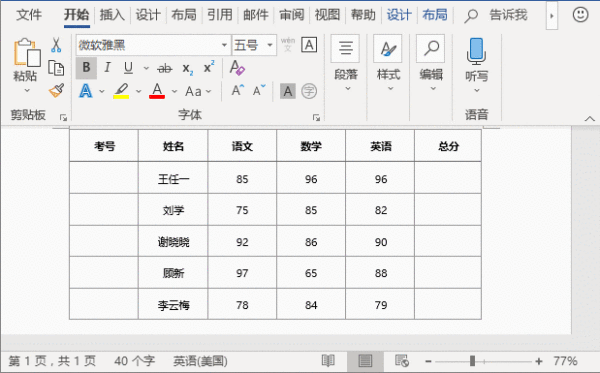Toggle Bold formatting button
The height and width of the screenshot is (373, 600).
click(x=86, y=68)
